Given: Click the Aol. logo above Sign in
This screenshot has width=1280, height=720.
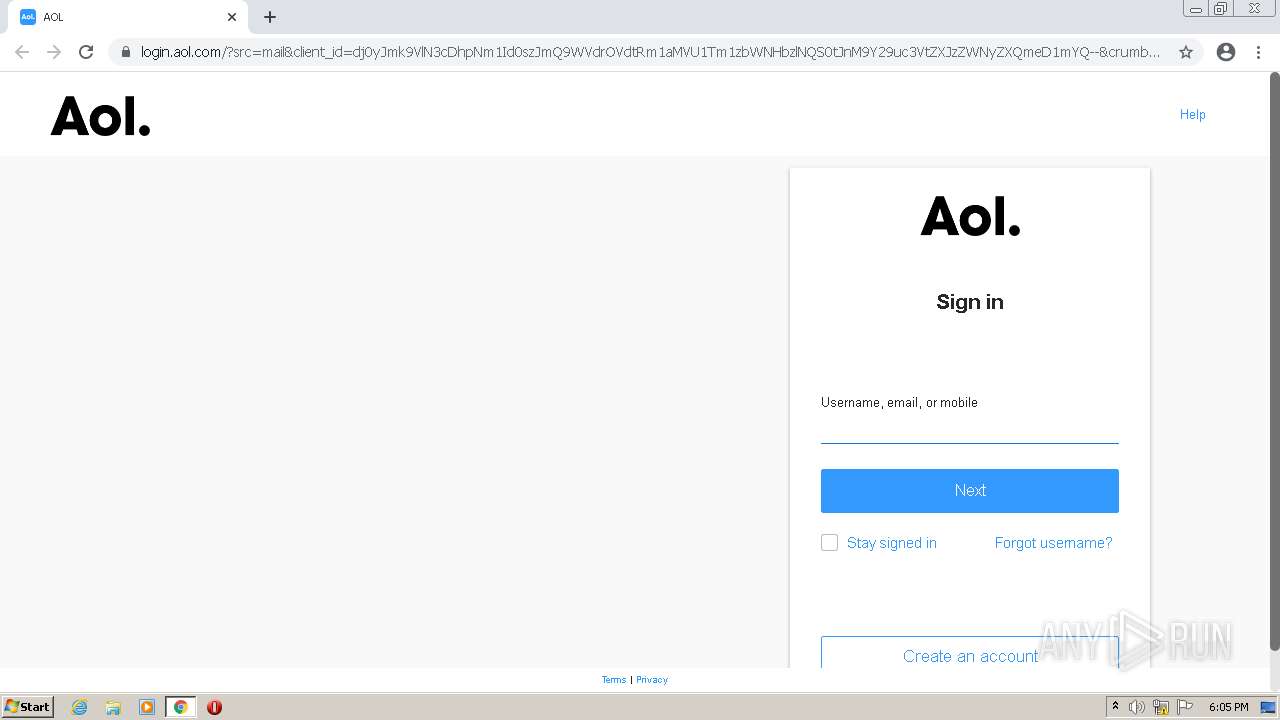Looking at the screenshot, I should coord(970,216).
